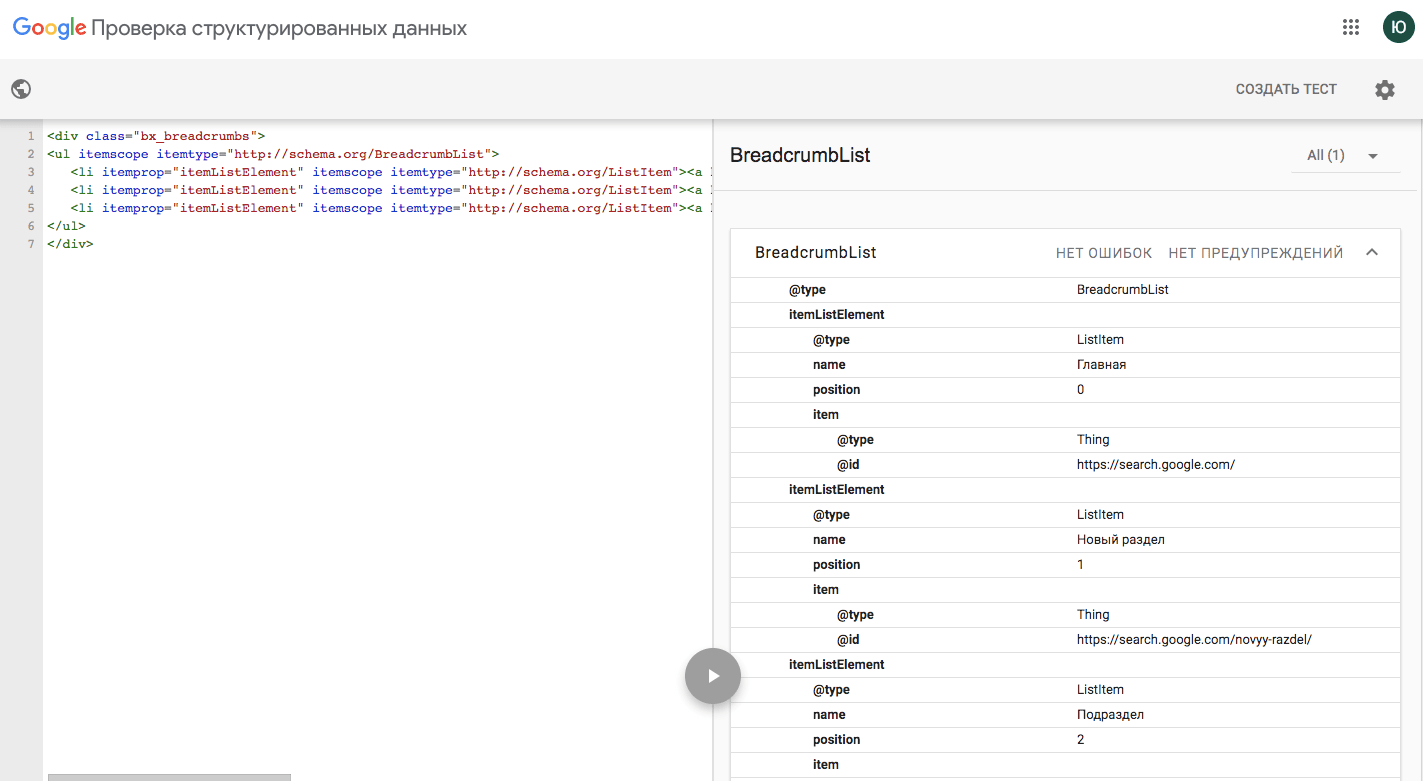Screen dimensions: 1423x781
Task: Select the value Подраздел
Action: coord(1110,714)
